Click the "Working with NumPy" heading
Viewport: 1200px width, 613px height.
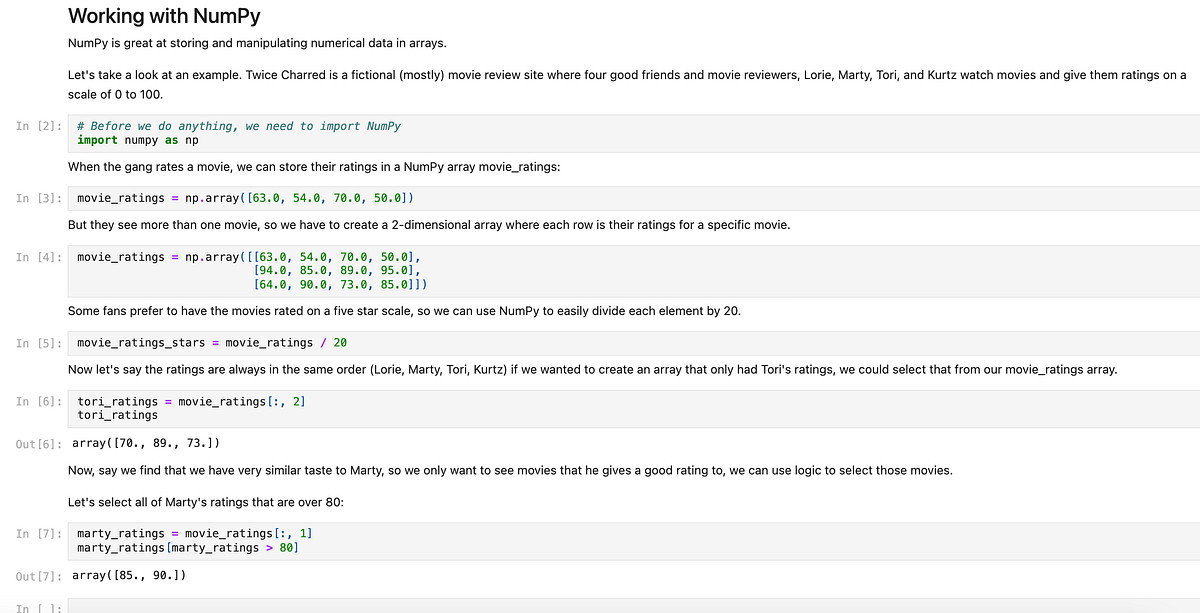point(163,16)
